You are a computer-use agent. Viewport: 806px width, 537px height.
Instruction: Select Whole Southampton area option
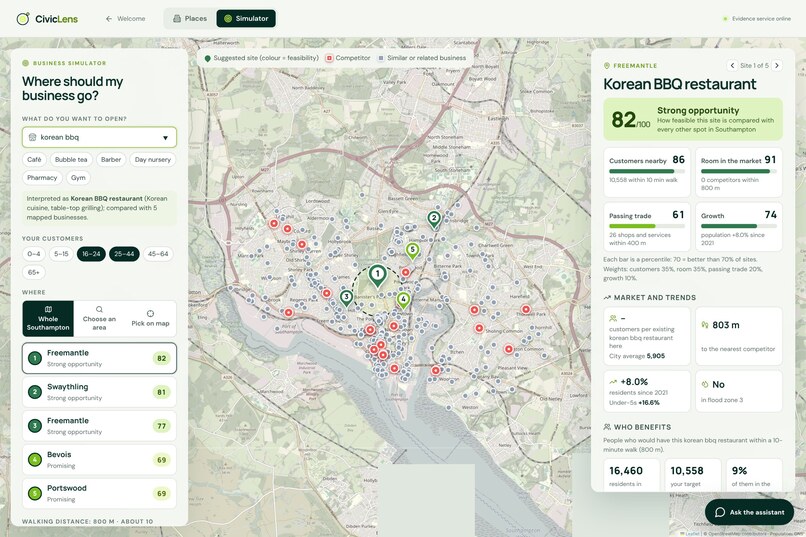48,319
